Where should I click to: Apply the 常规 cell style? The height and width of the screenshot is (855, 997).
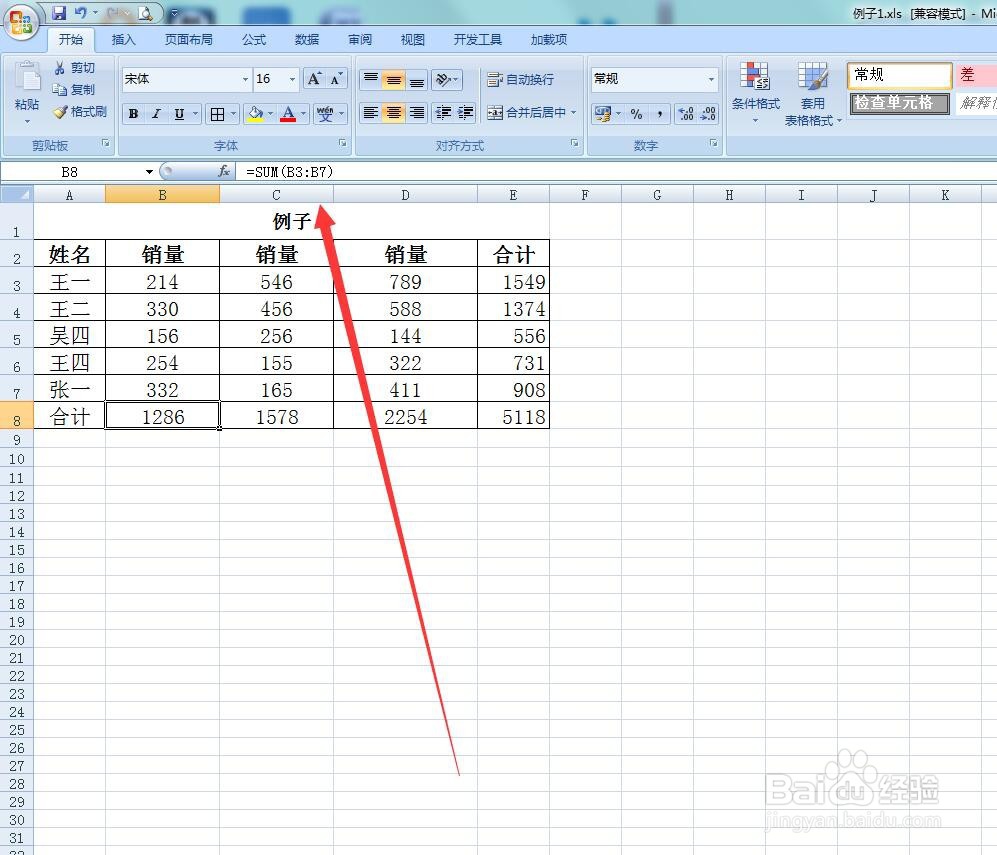coord(899,75)
